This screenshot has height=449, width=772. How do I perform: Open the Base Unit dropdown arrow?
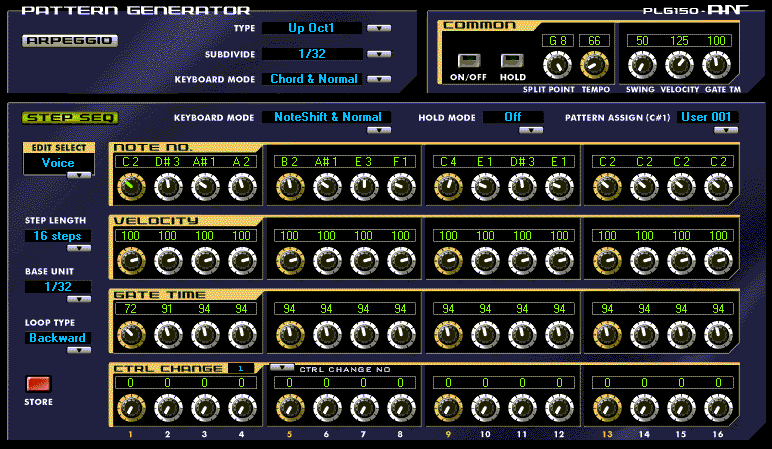click(79, 299)
